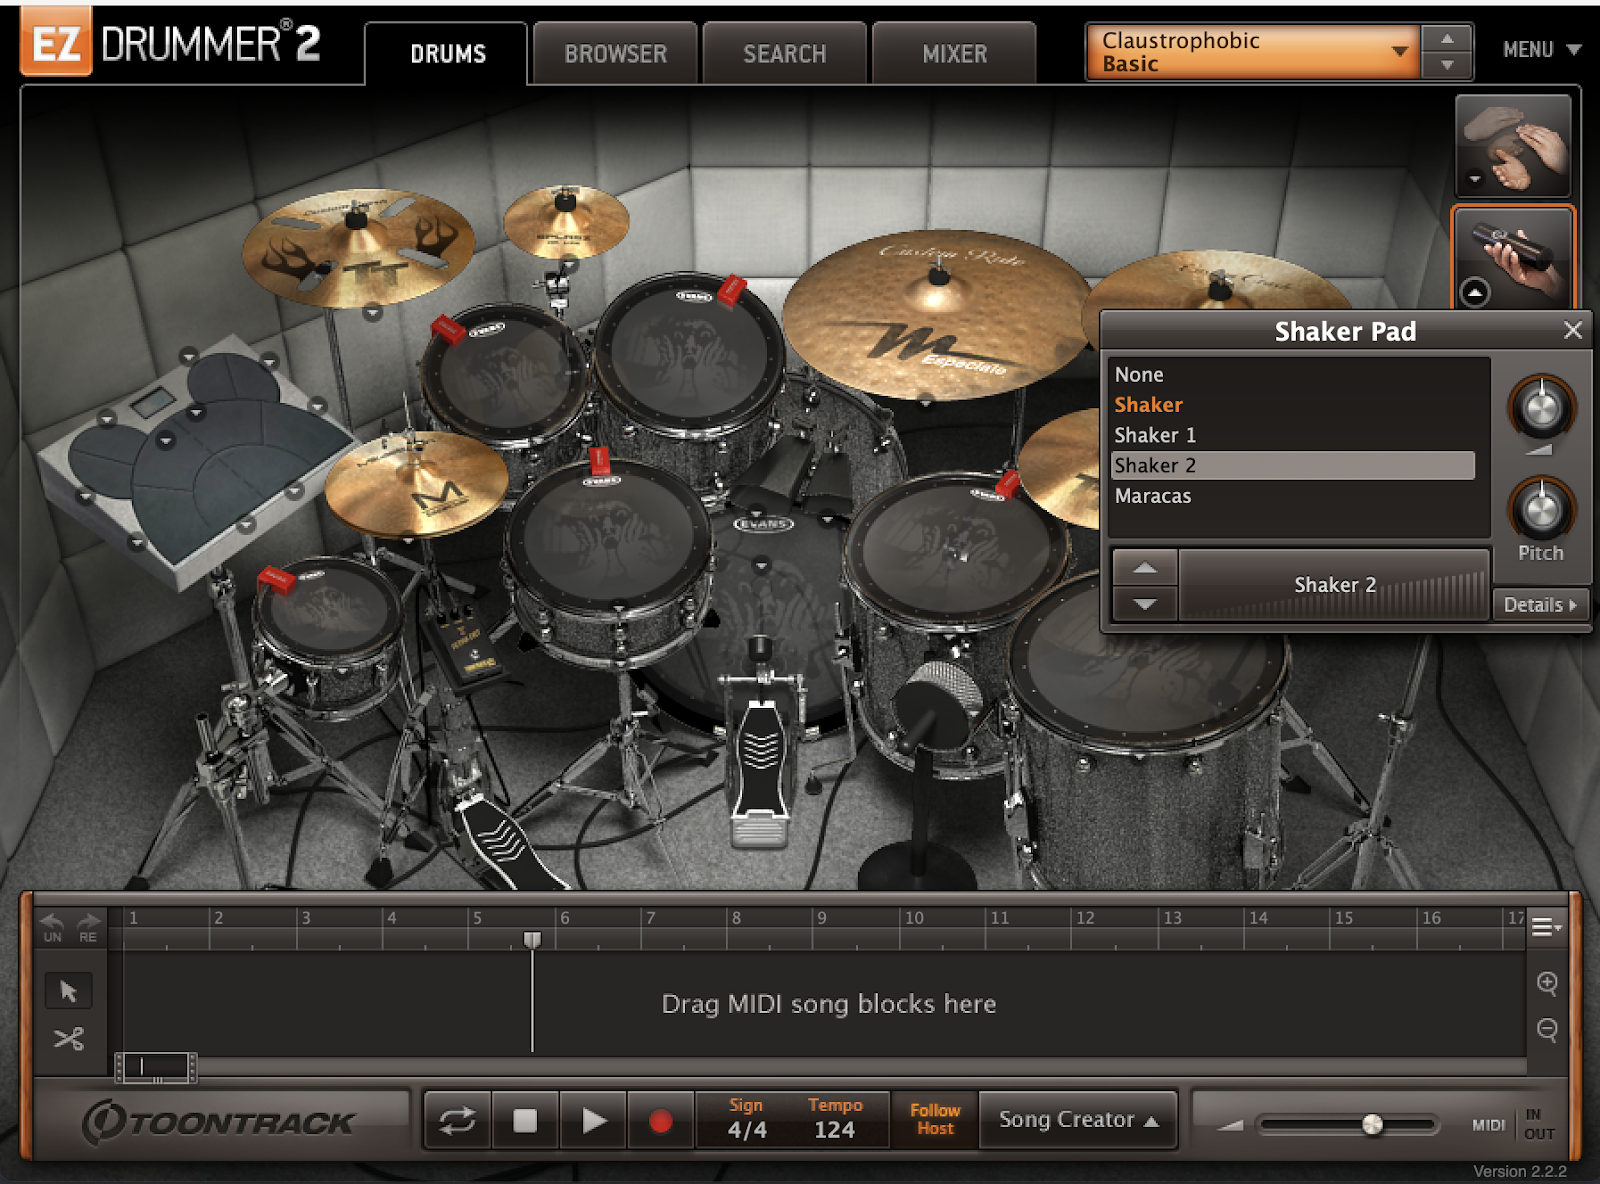Viewport: 1600px width, 1184px height.
Task: Expand the Song Creator panel
Action: click(1078, 1120)
